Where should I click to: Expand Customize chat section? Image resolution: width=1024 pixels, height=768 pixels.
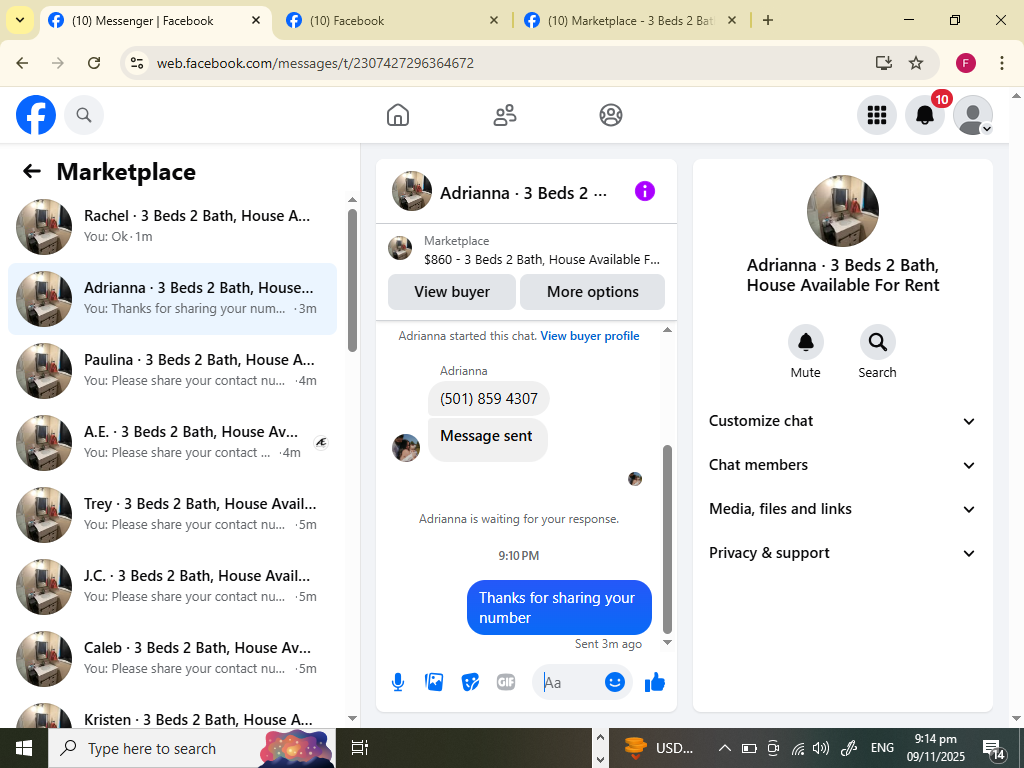(x=842, y=421)
